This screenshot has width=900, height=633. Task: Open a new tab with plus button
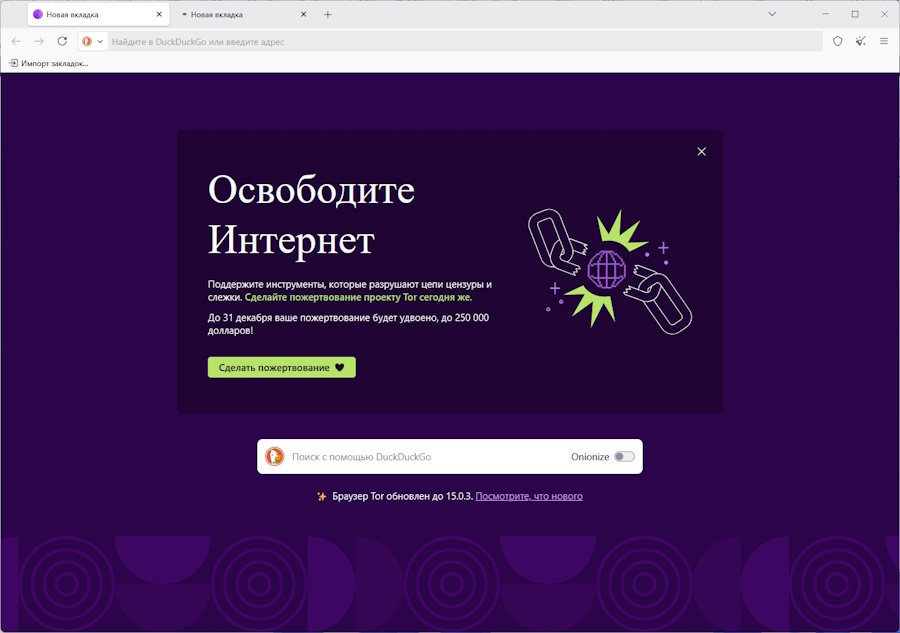pyautogui.click(x=327, y=14)
